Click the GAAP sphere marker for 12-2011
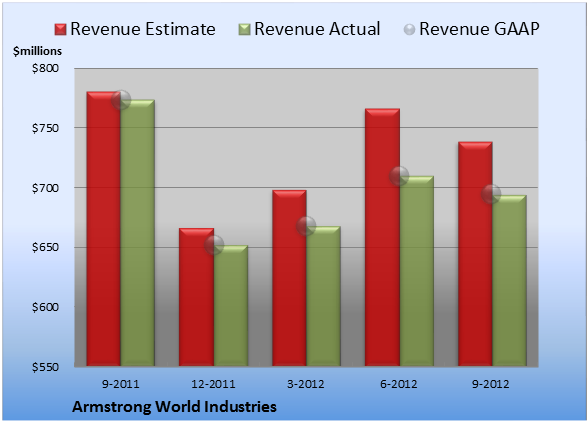Image resolution: width=588 pixels, height=422 pixels. pos(214,245)
